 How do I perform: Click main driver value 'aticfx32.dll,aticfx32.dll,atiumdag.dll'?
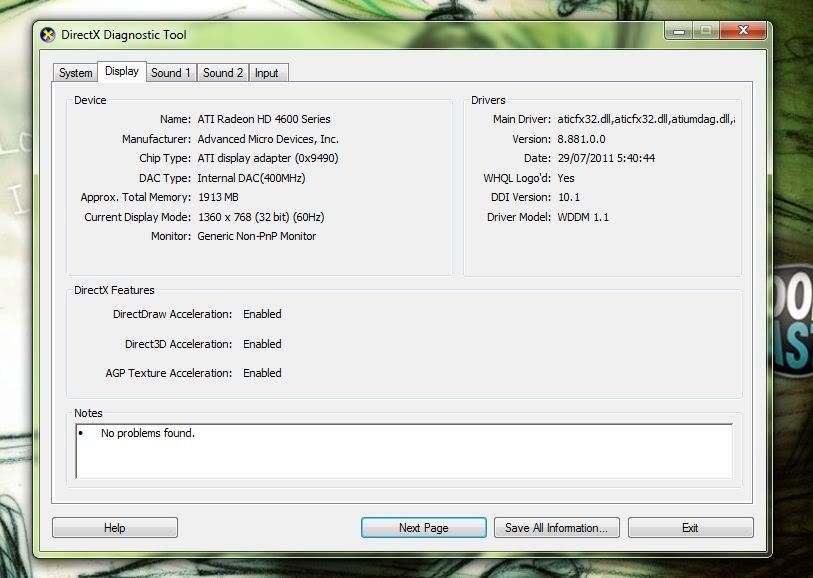click(x=646, y=119)
